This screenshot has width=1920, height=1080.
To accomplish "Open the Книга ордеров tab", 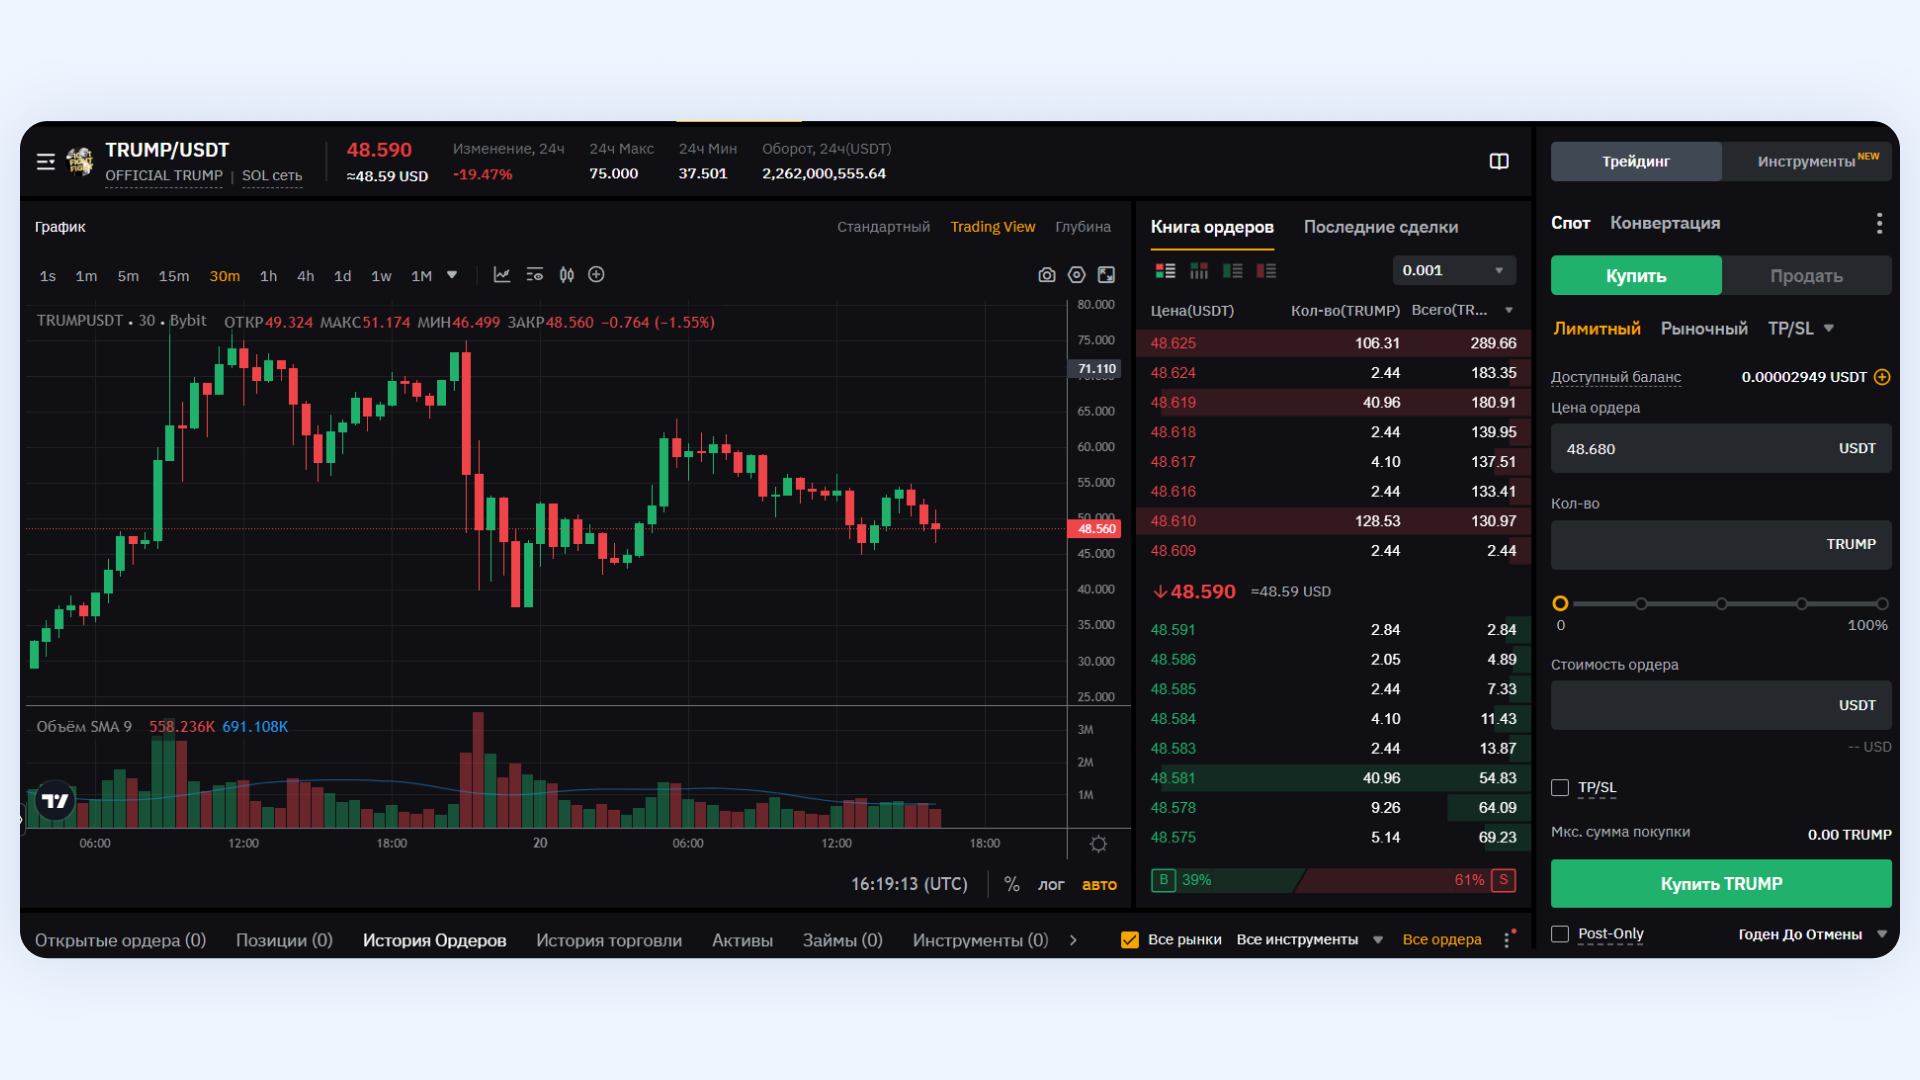I will tap(1212, 227).
